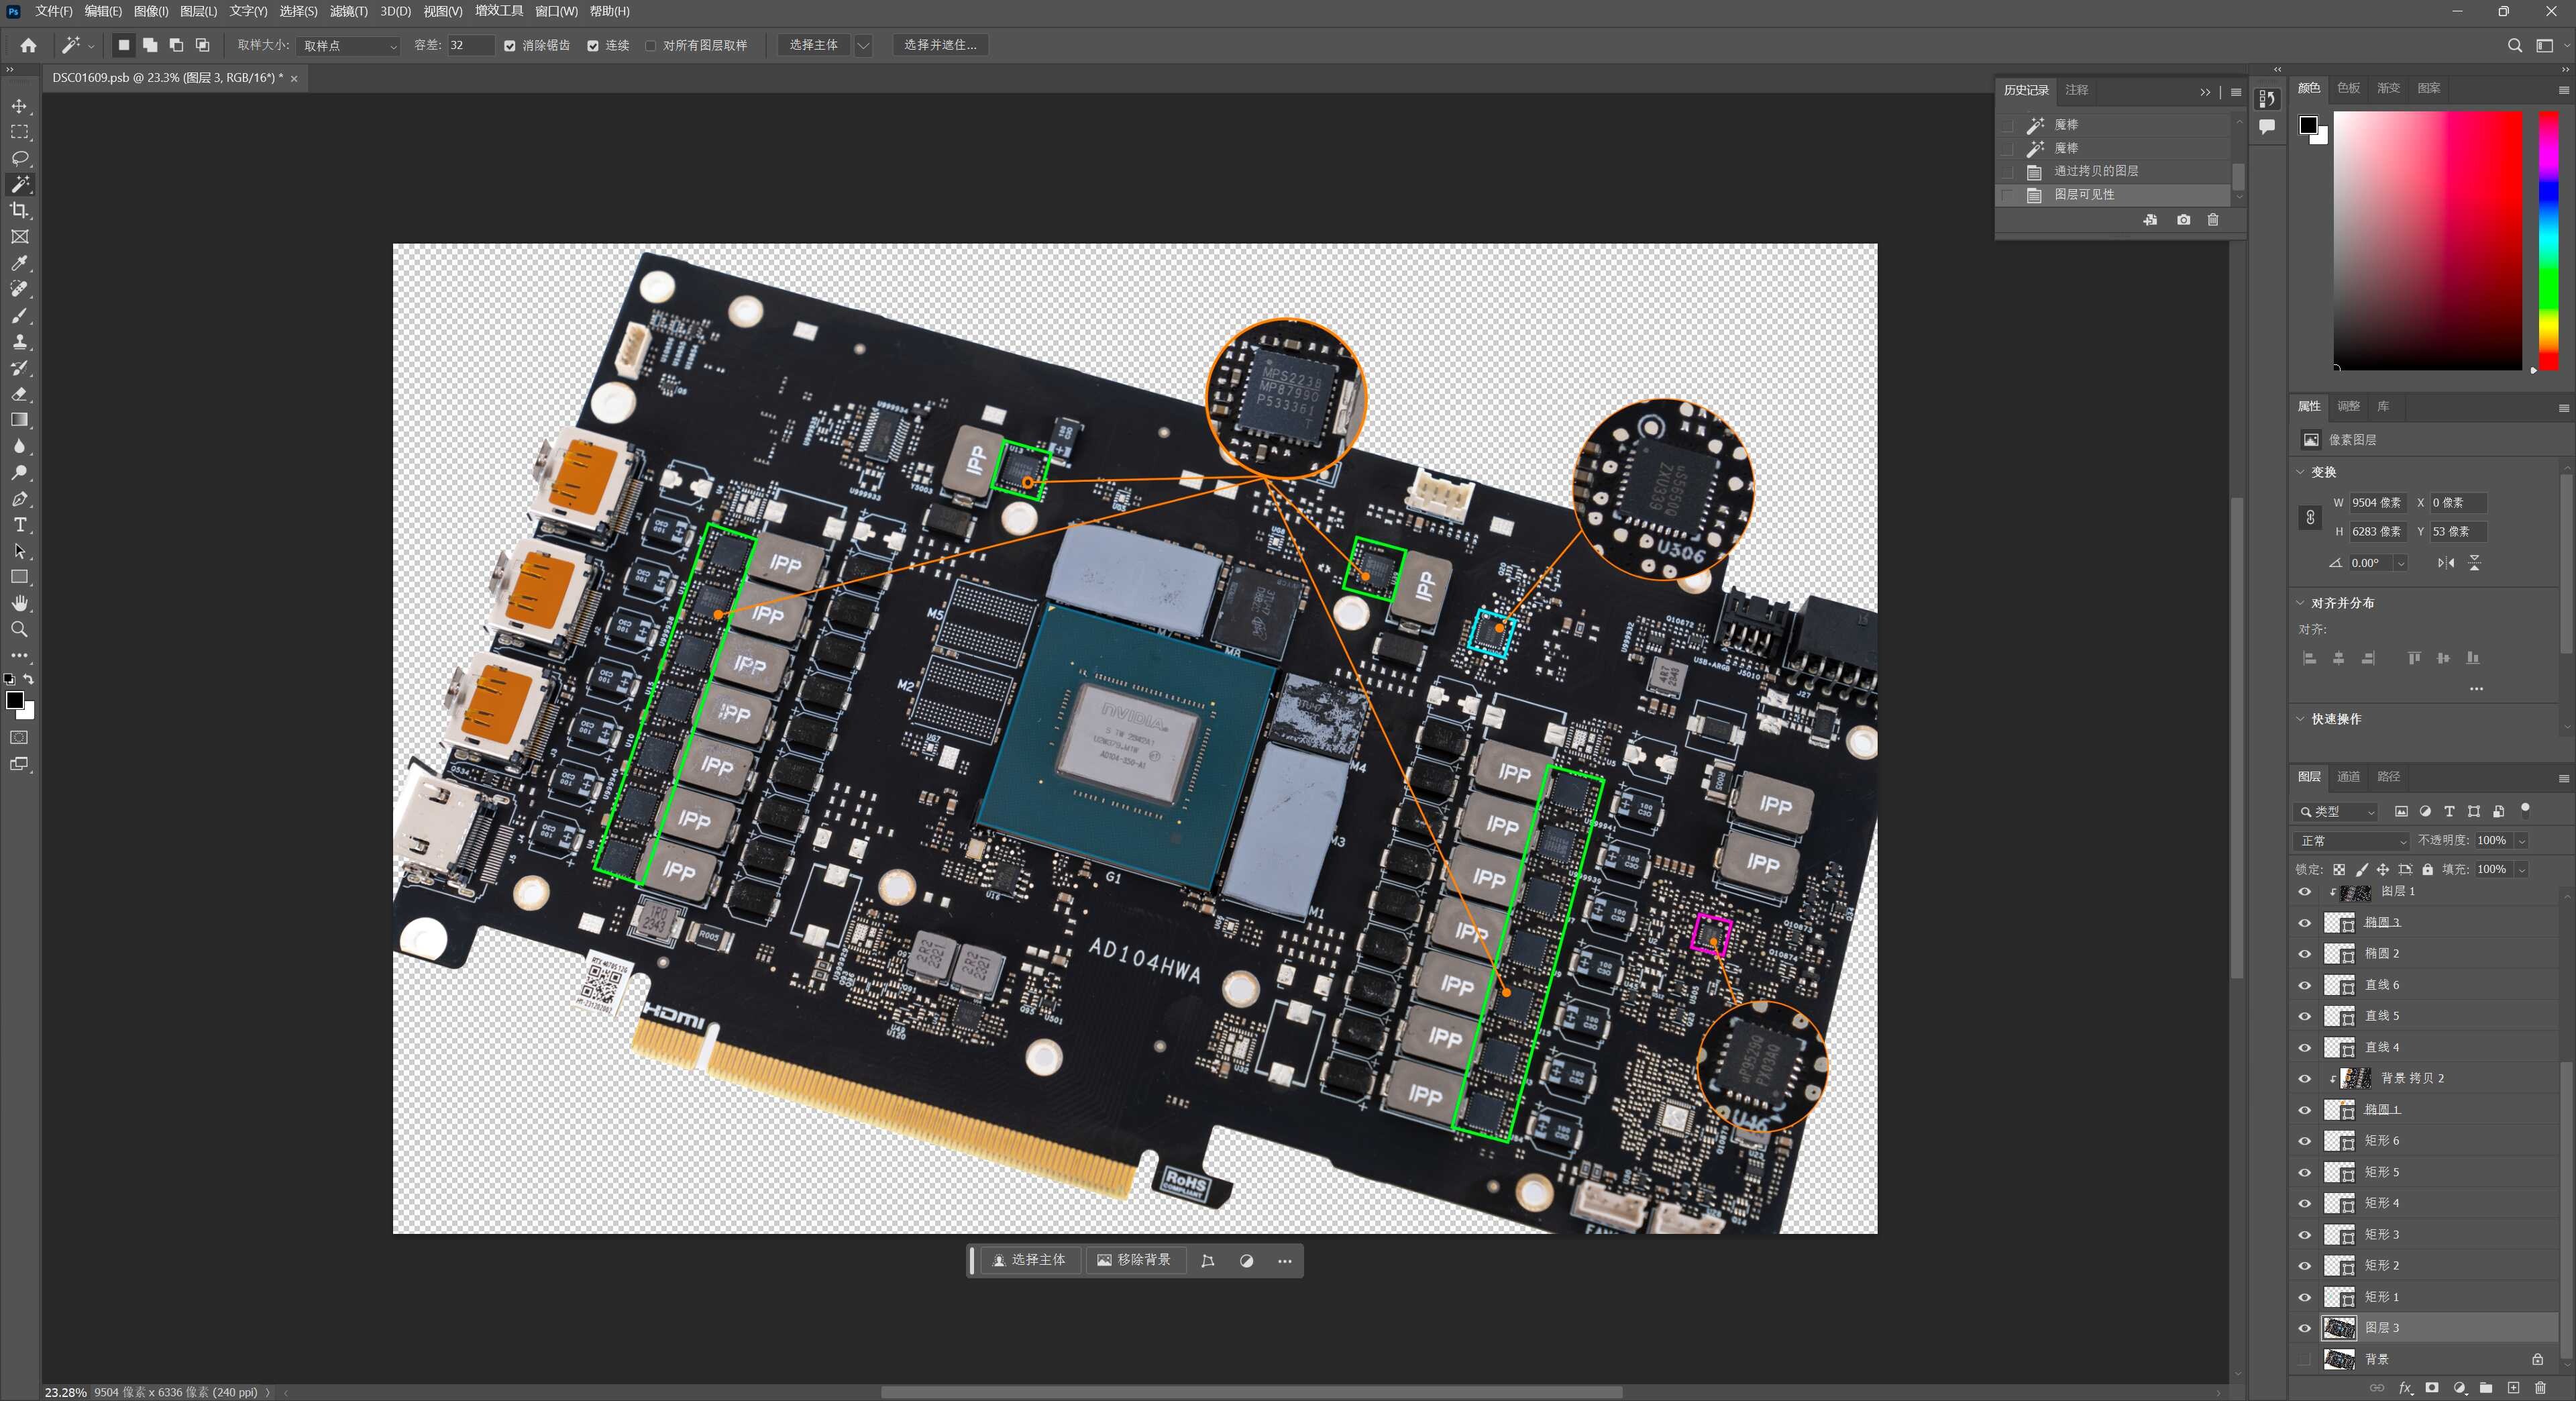Select the Lasso tool
Screen dimensions: 2576x1401
(19, 159)
